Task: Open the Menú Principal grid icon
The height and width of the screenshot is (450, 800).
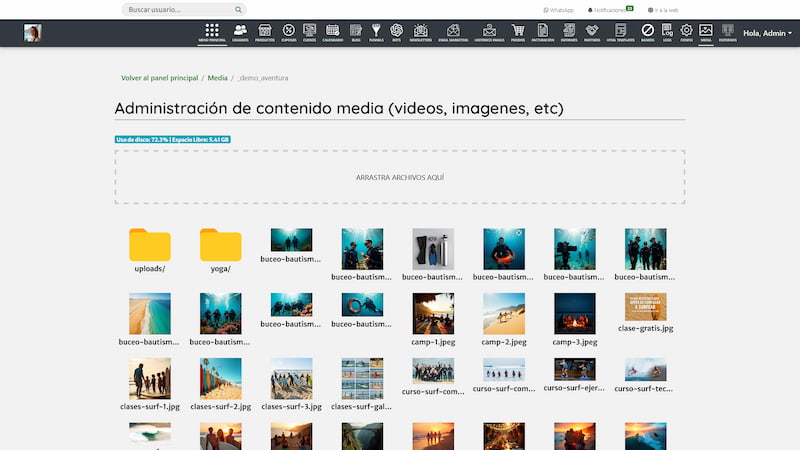Action: pos(212,33)
